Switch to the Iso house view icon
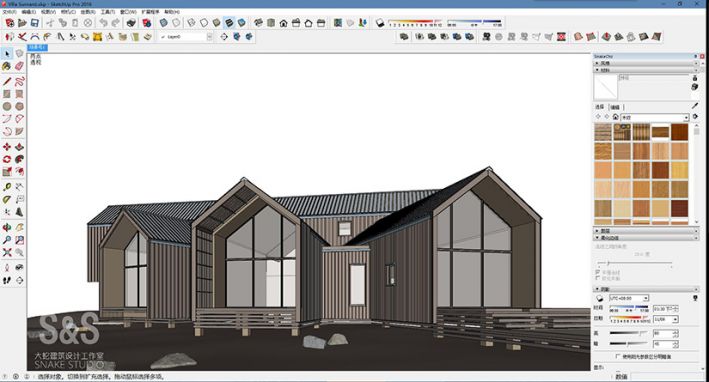Viewport: 709px width, 382px height. click(x=258, y=23)
